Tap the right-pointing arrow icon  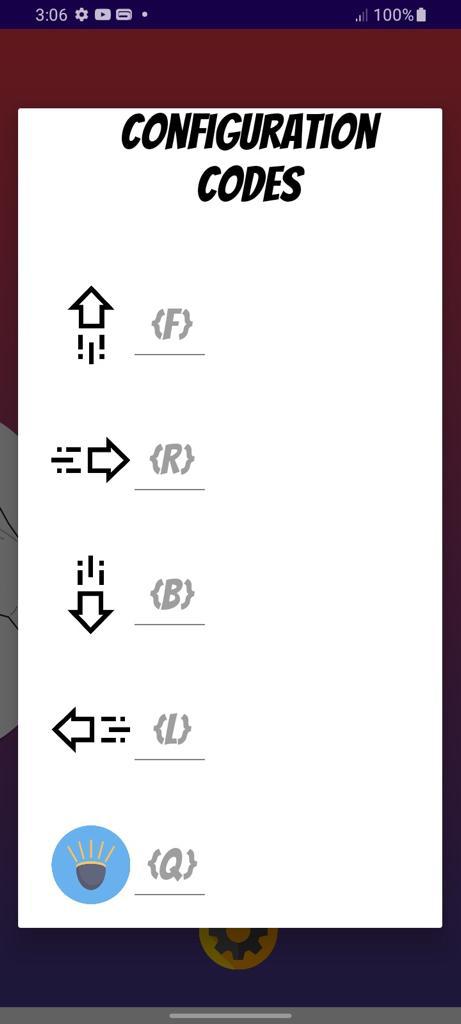coord(90,460)
